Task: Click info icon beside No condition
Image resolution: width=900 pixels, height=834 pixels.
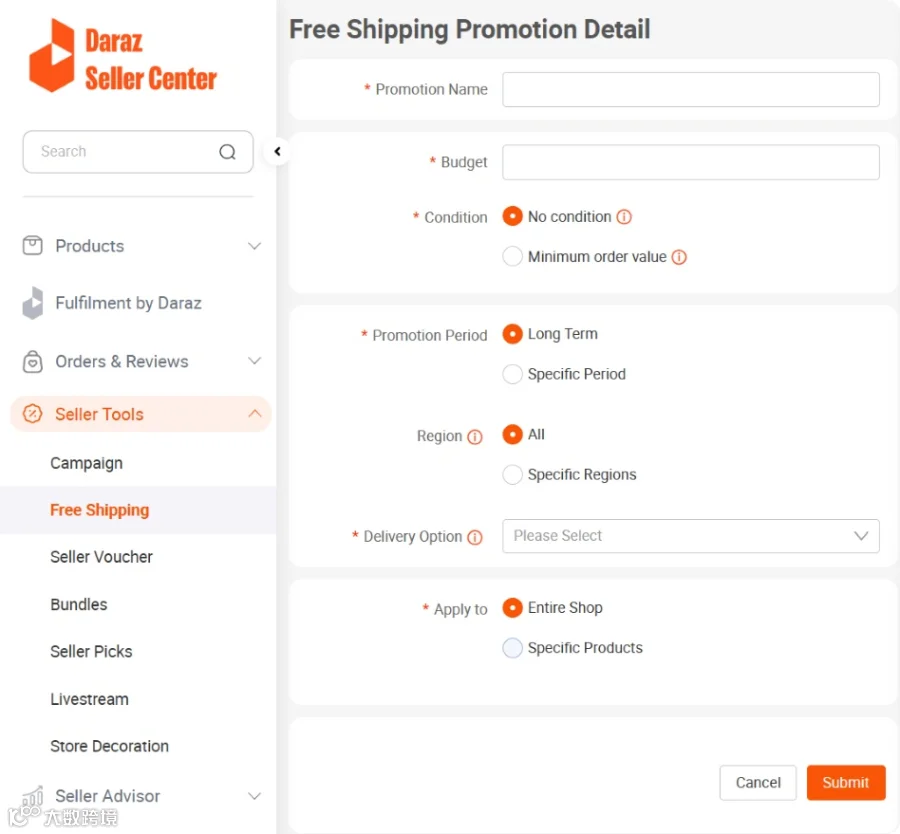Action: click(624, 217)
